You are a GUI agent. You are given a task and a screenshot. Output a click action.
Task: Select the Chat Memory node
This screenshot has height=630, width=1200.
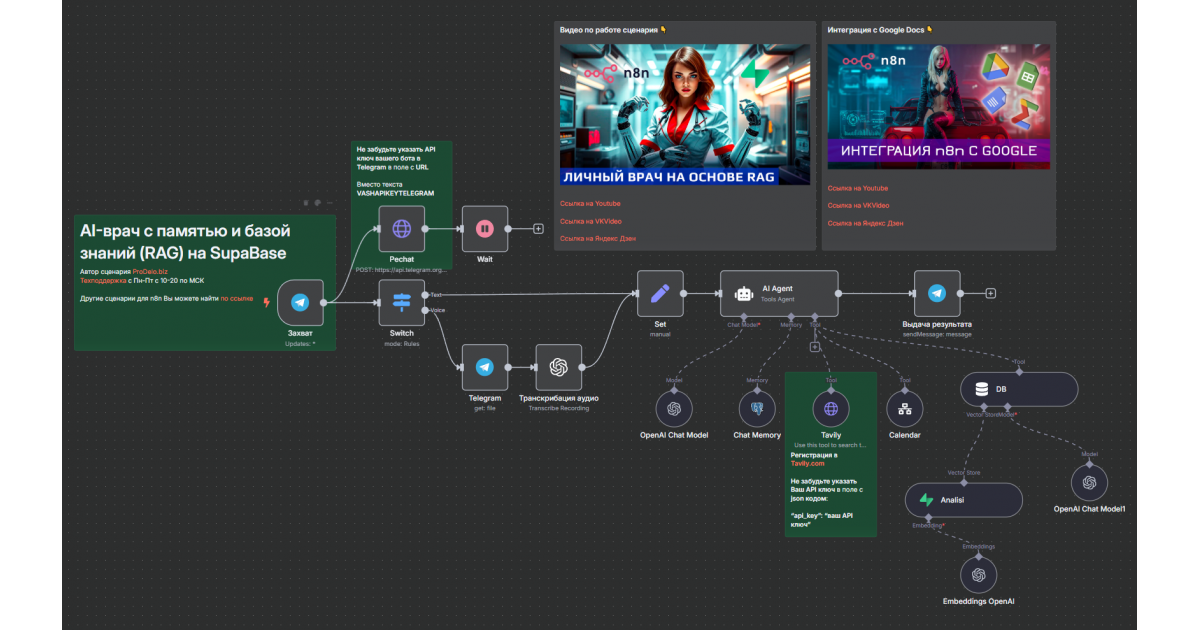[757, 409]
